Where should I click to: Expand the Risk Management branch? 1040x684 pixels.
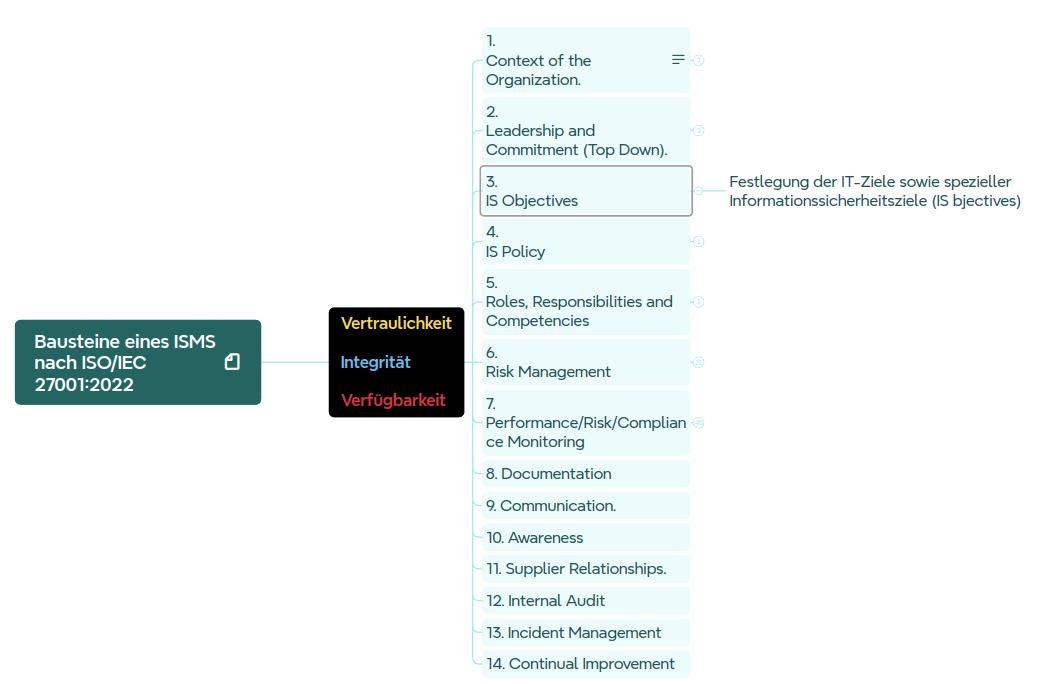(x=698, y=362)
